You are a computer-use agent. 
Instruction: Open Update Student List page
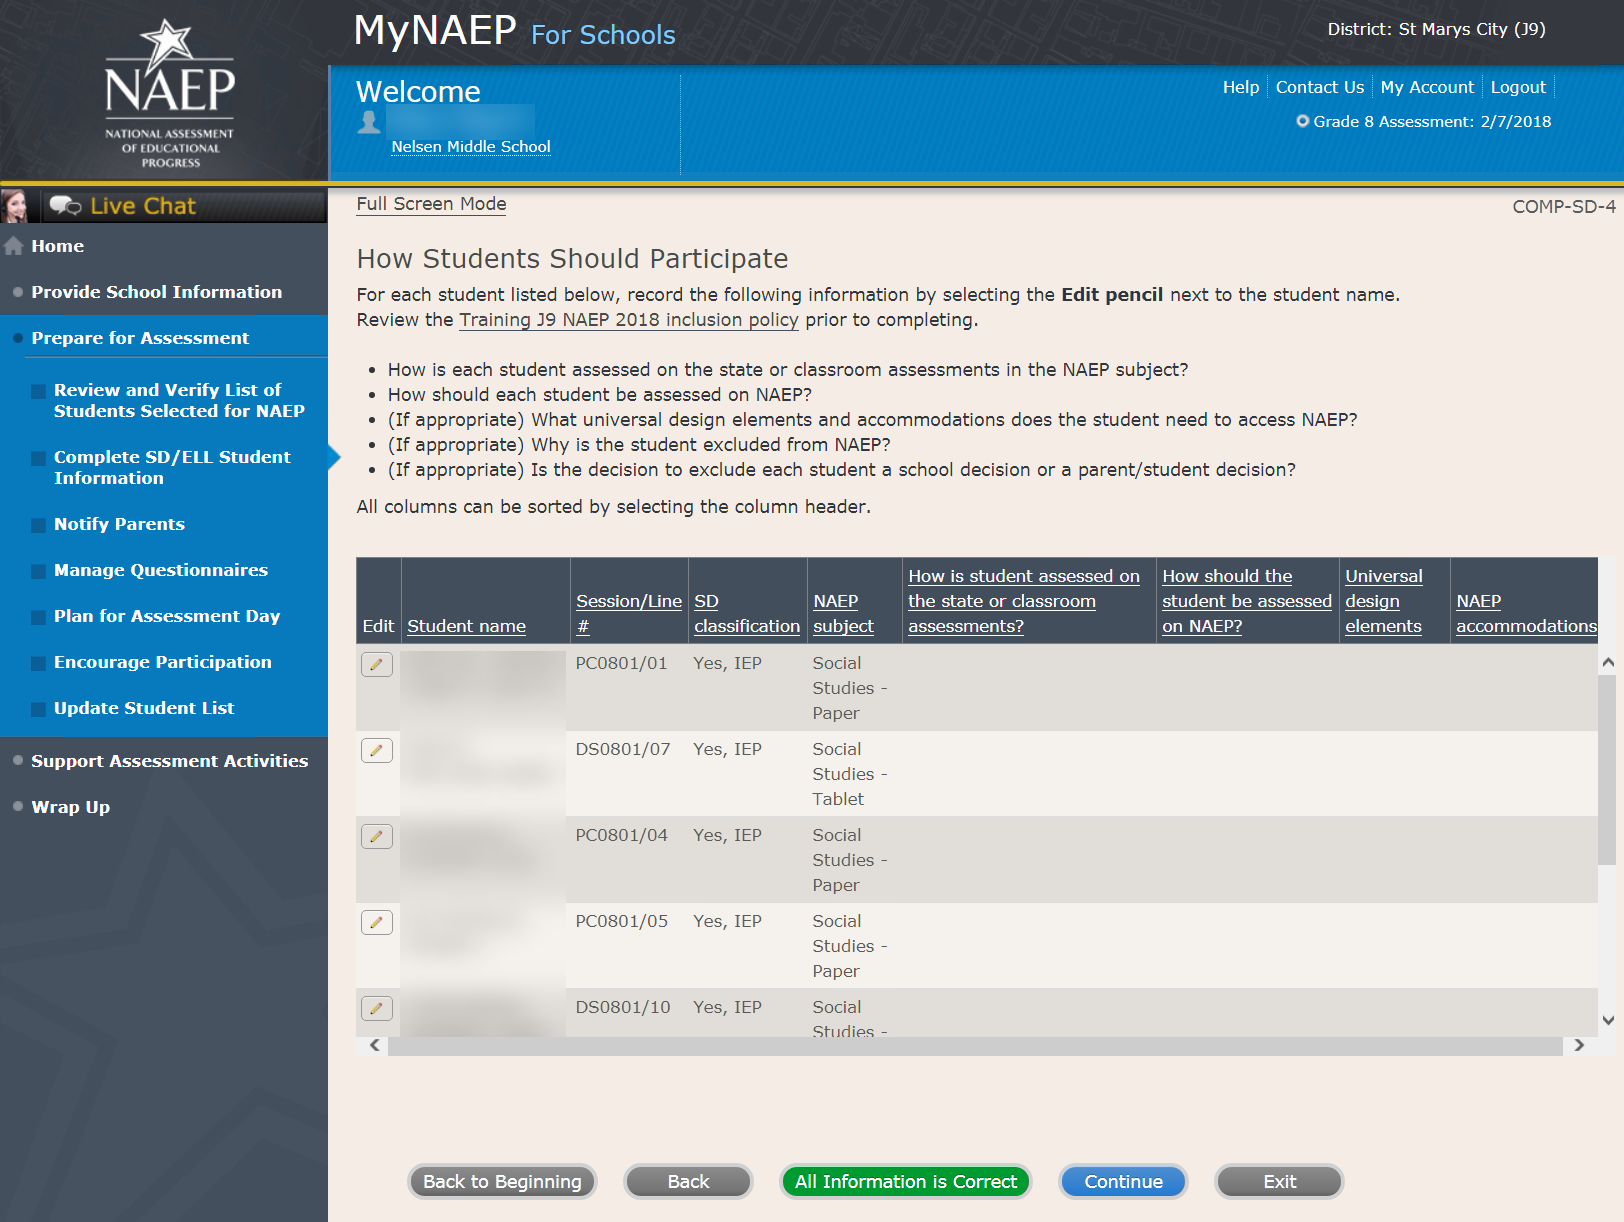[x=144, y=708]
